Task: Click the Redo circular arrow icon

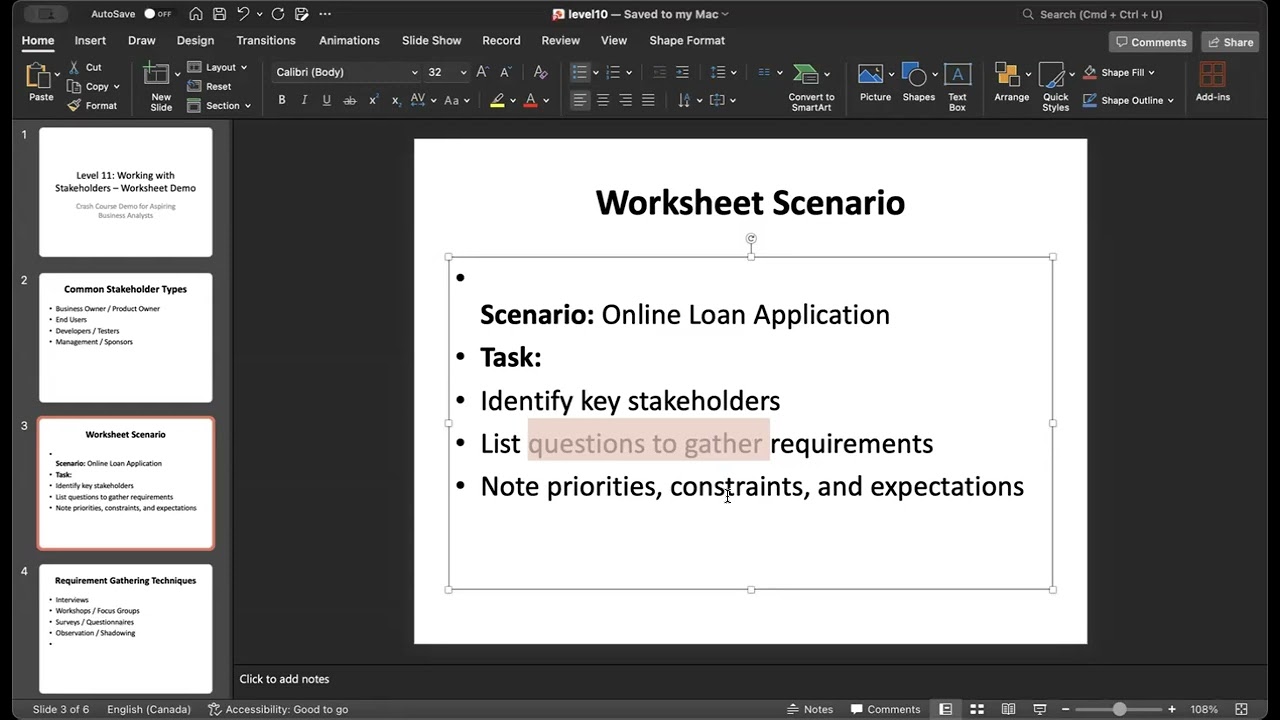Action: click(x=278, y=14)
